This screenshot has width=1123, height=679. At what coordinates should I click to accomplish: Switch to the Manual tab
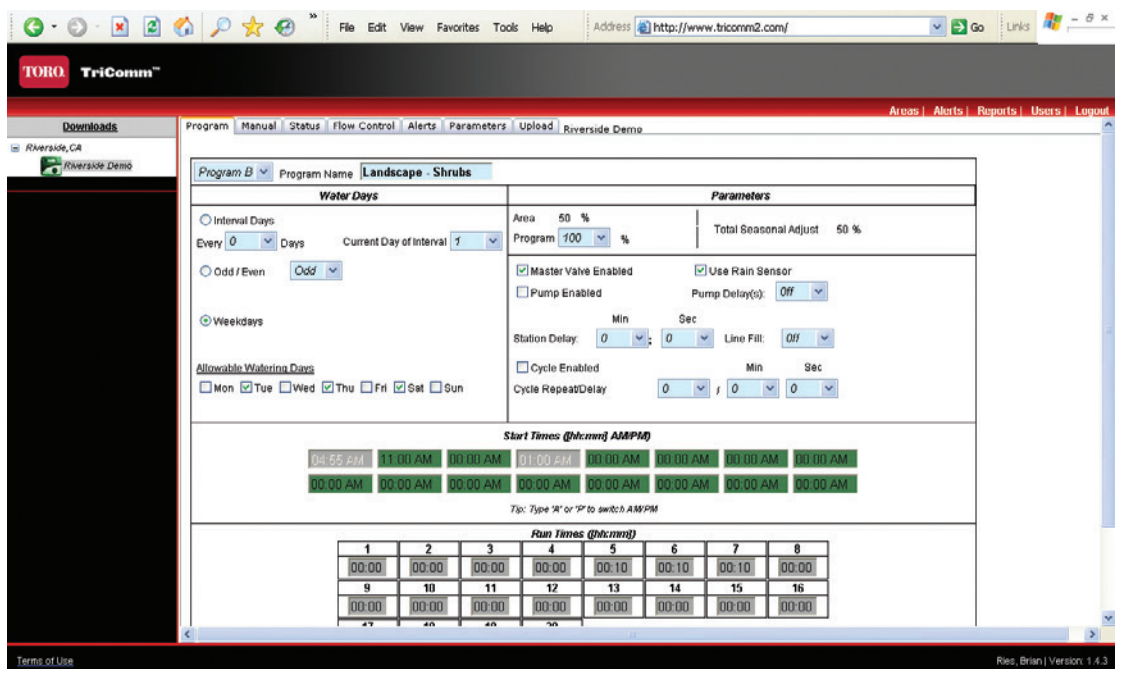pyautogui.click(x=259, y=126)
